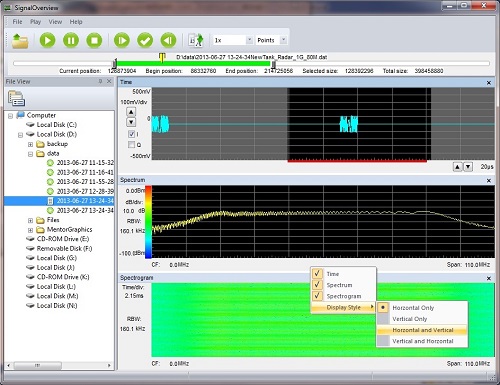Click the yellow current position marker
This screenshot has width=500, height=385.
(x=162, y=57)
